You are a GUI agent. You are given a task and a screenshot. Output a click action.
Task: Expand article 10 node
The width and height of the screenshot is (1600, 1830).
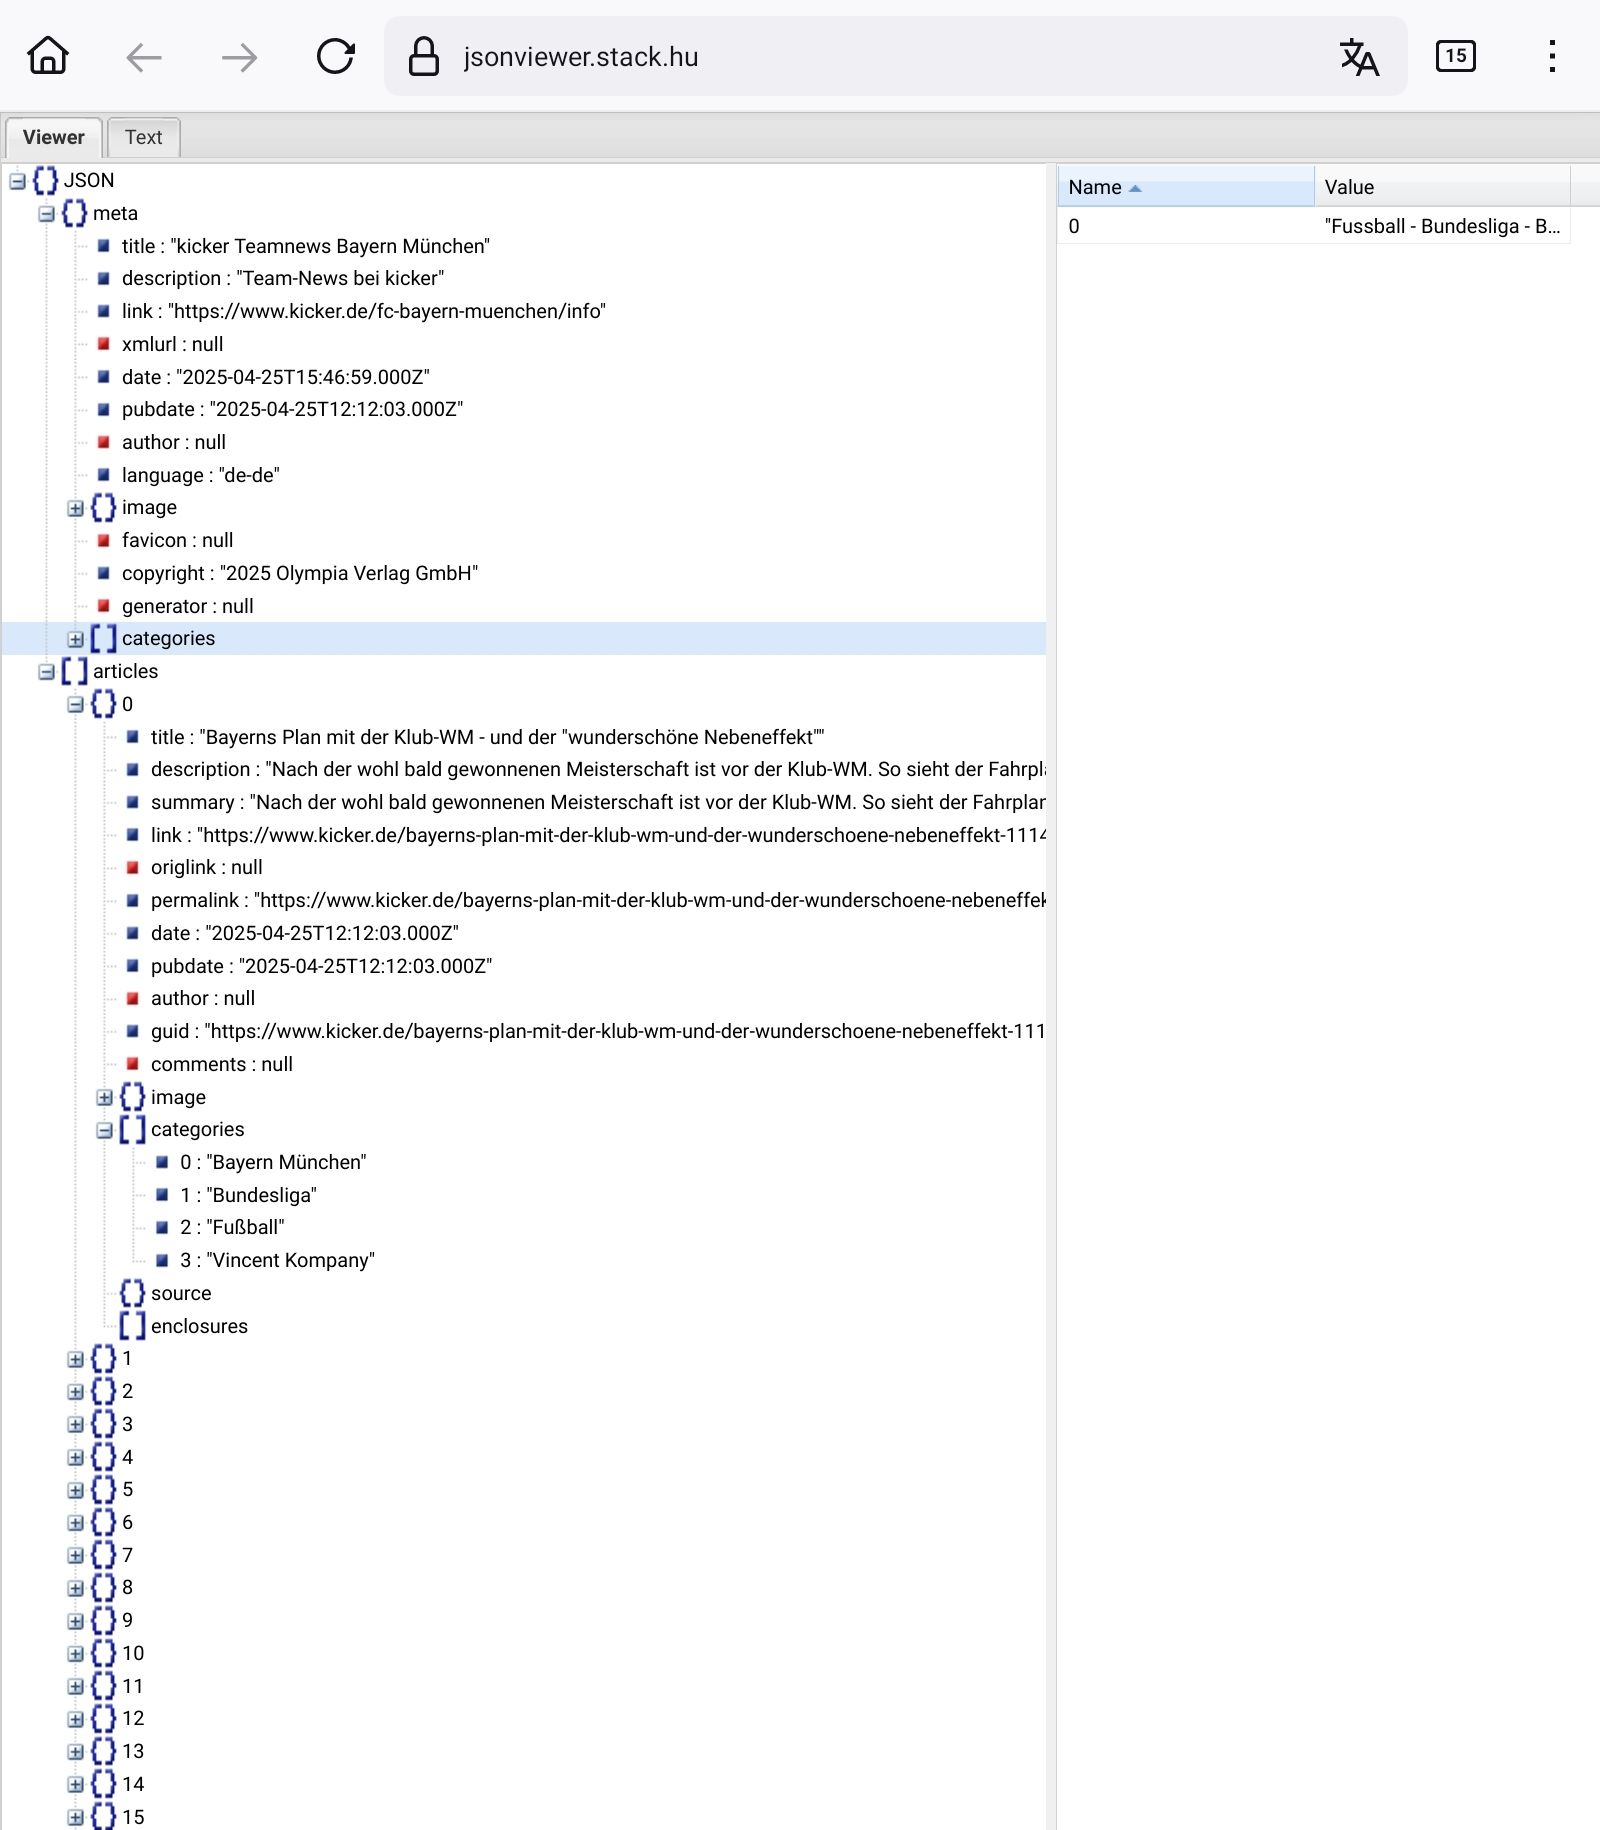tap(75, 1654)
